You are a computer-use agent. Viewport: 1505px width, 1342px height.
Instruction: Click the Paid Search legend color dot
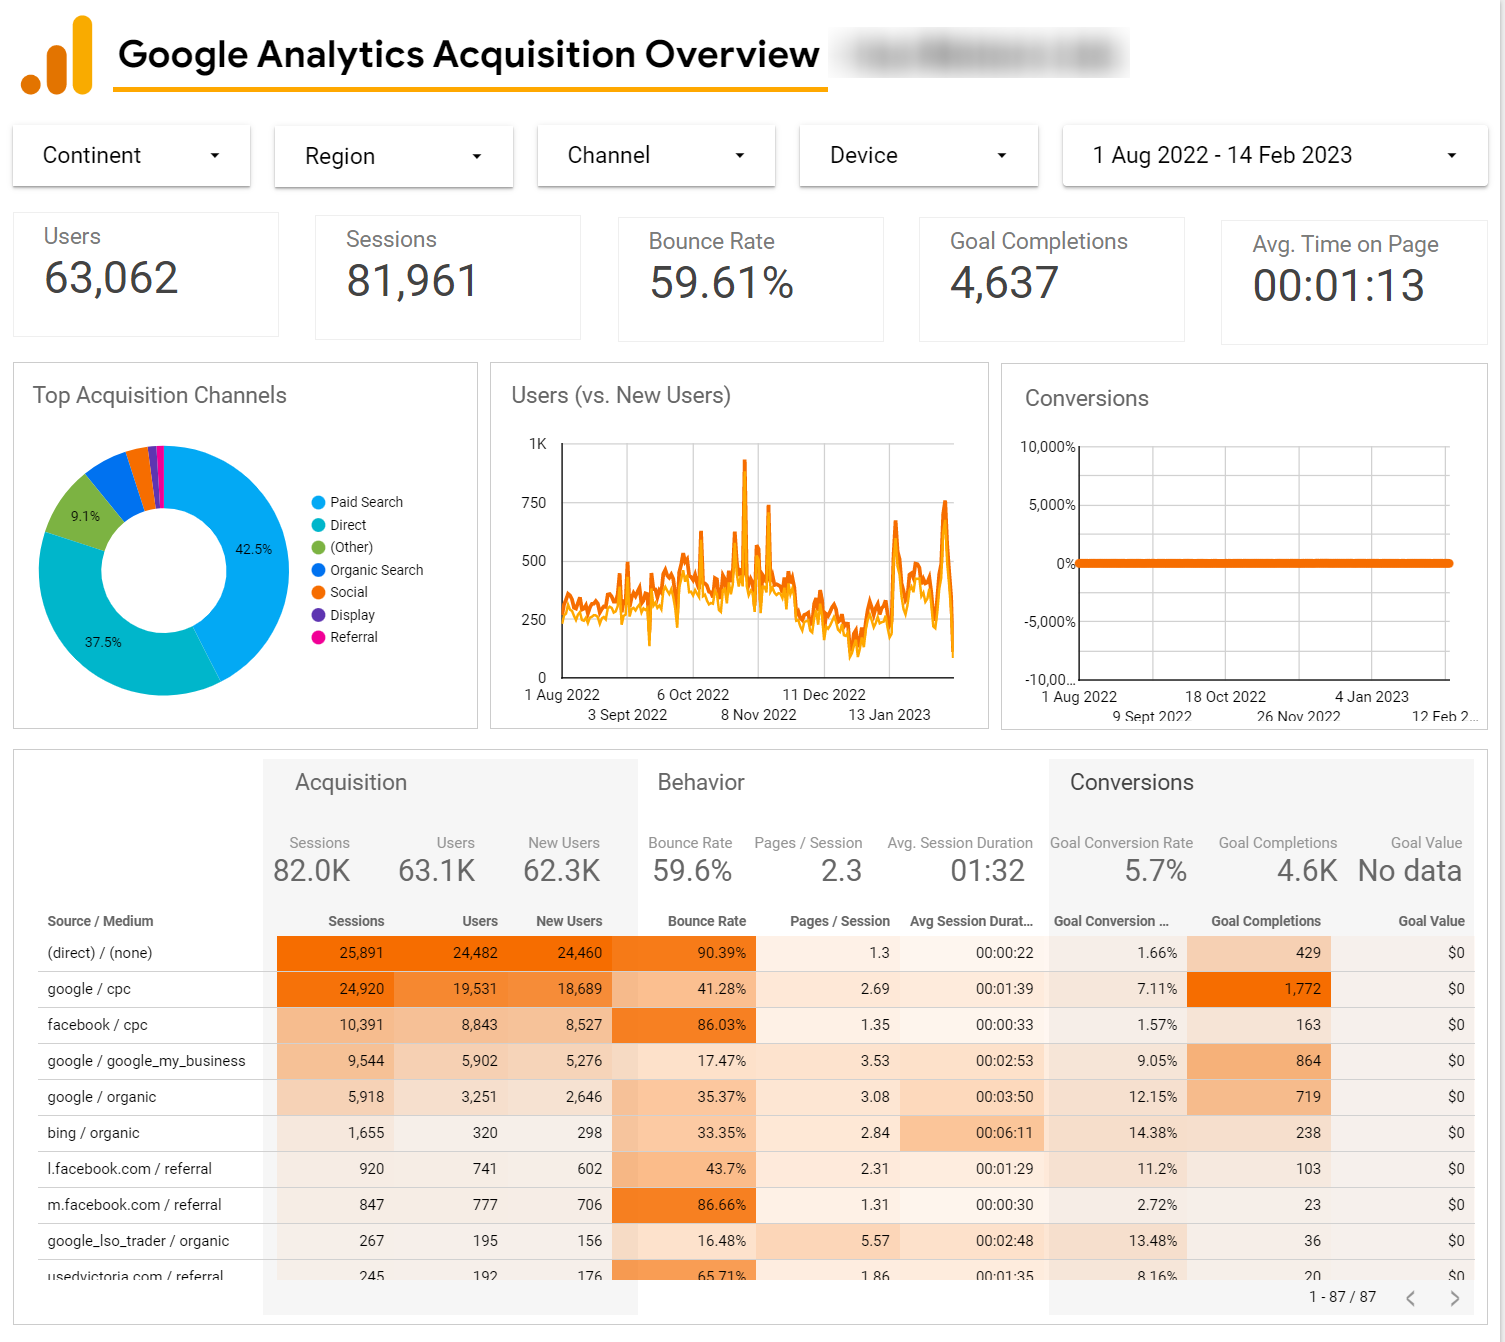[x=319, y=502]
